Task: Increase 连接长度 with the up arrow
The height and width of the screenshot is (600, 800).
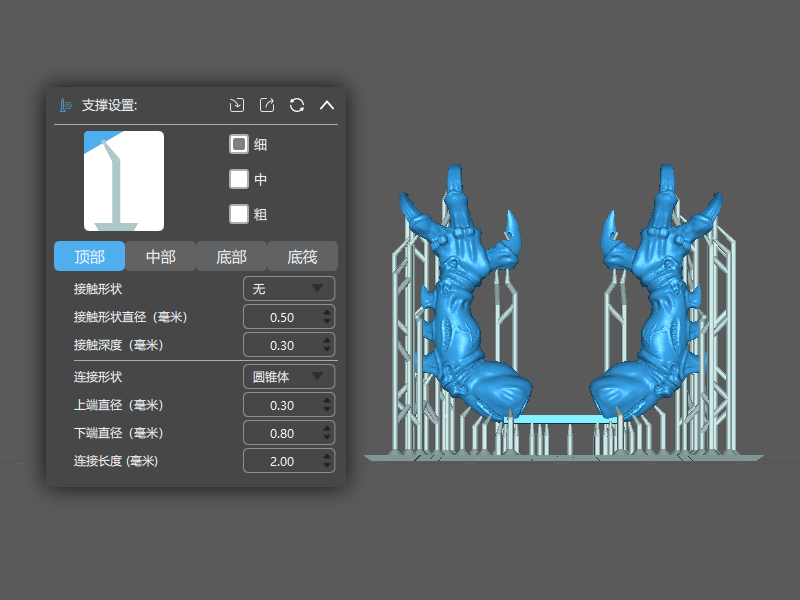Action: pyautogui.click(x=328, y=456)
